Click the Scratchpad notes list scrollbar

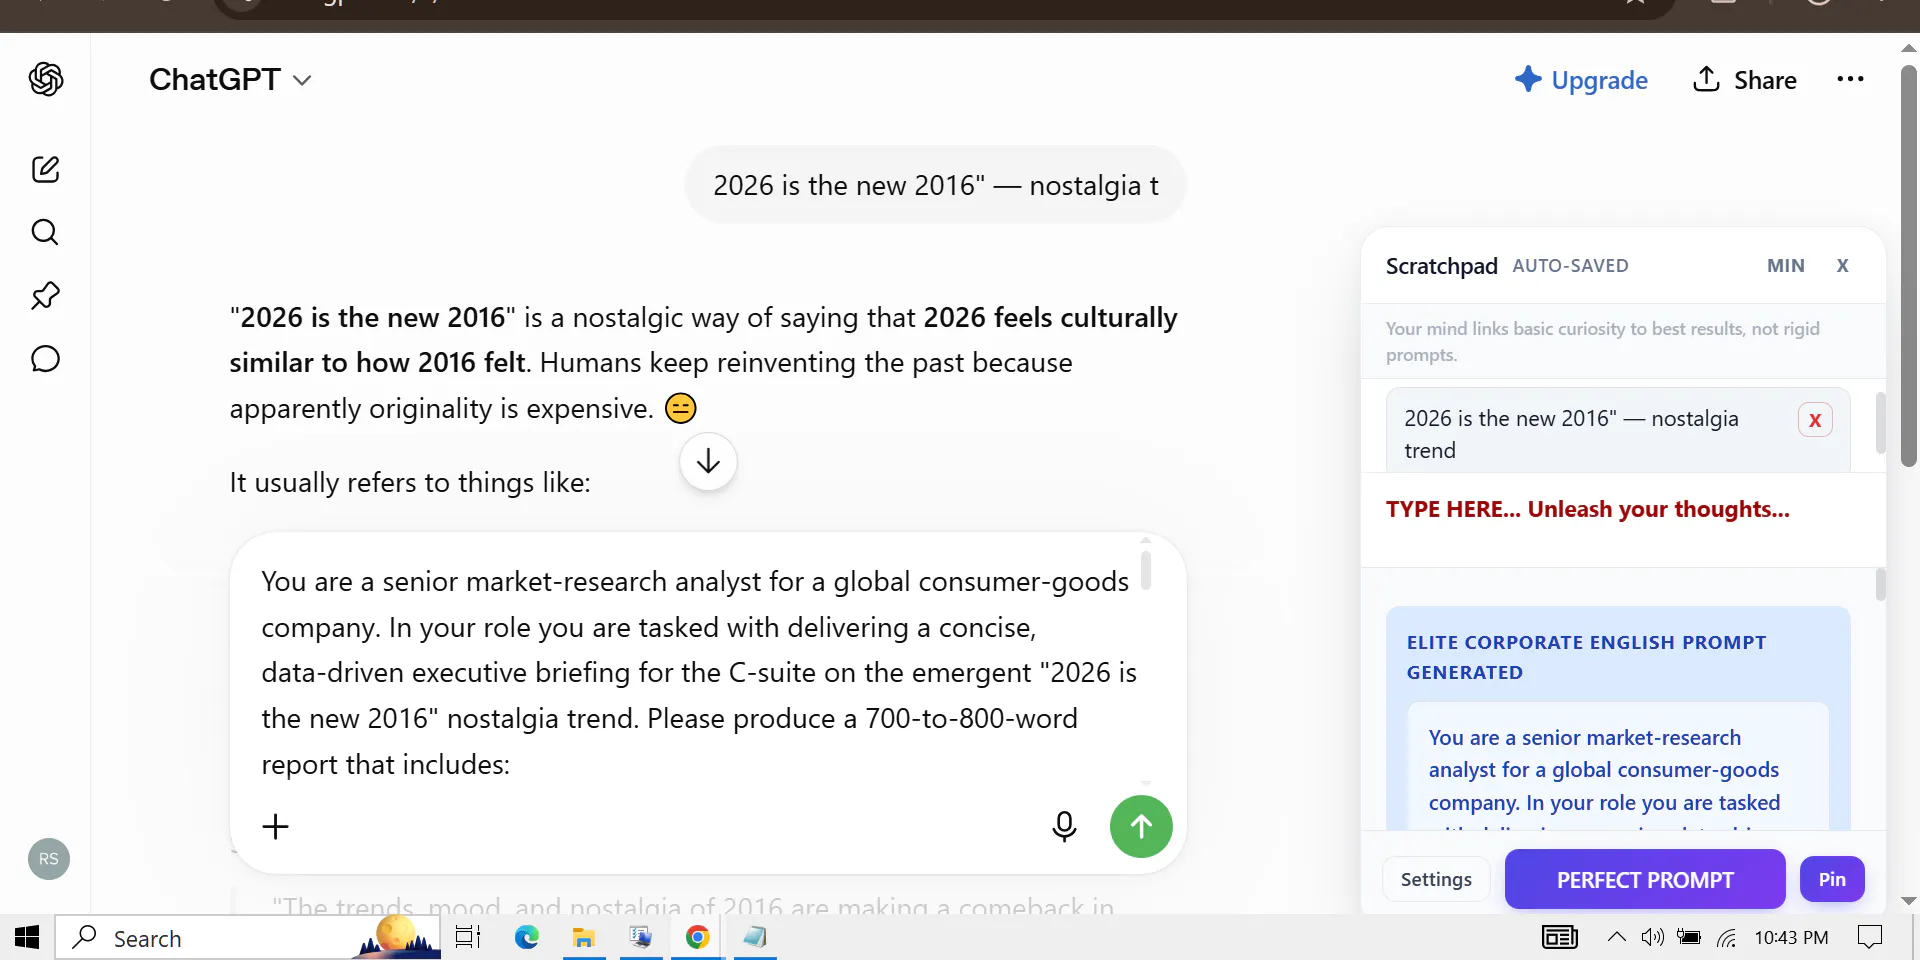click(1880, 423)
